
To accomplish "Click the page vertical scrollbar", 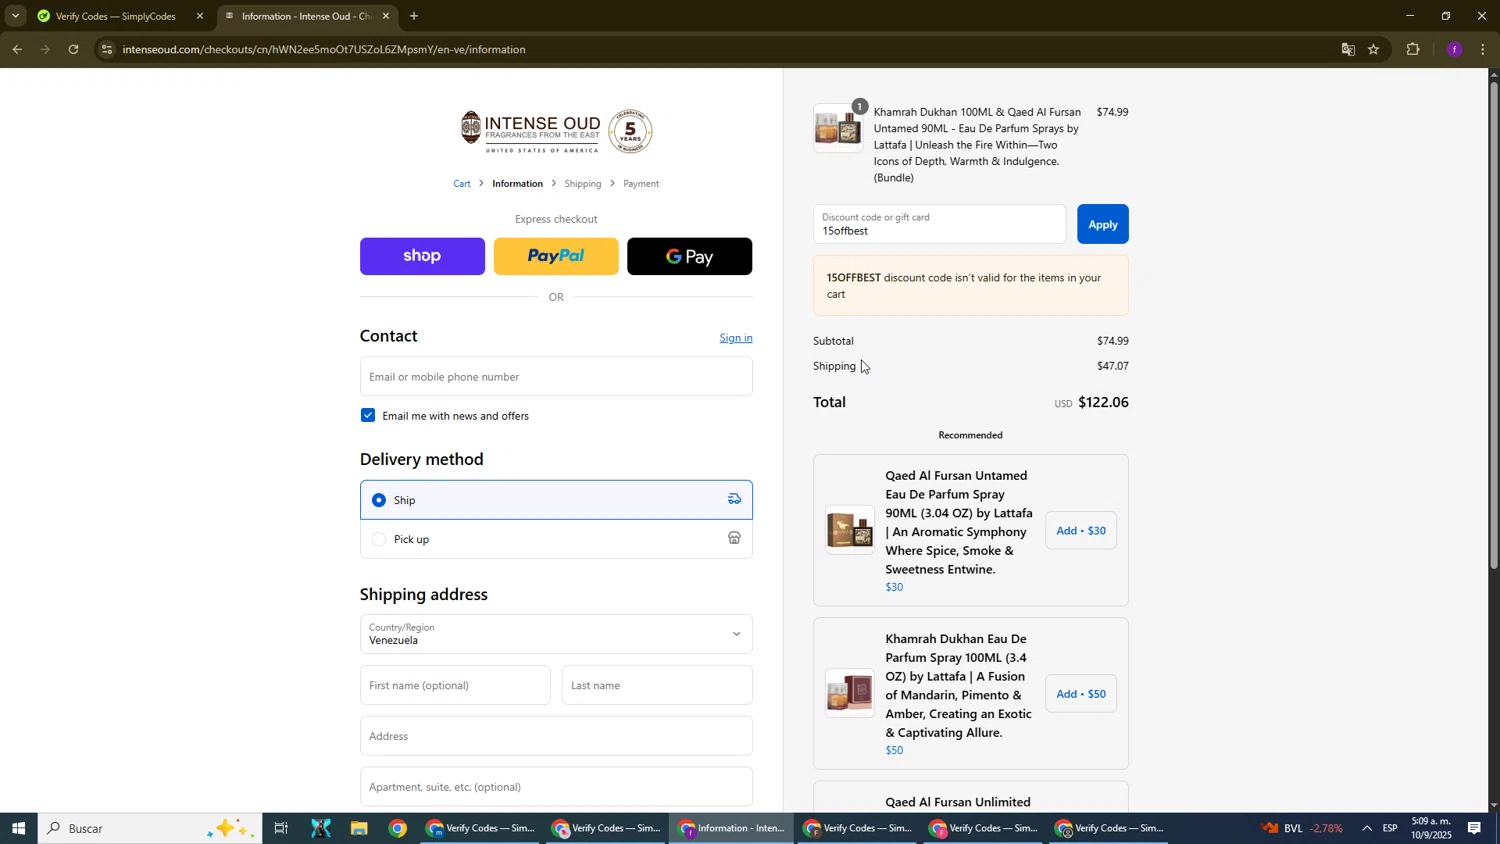I will [1494, 325].
